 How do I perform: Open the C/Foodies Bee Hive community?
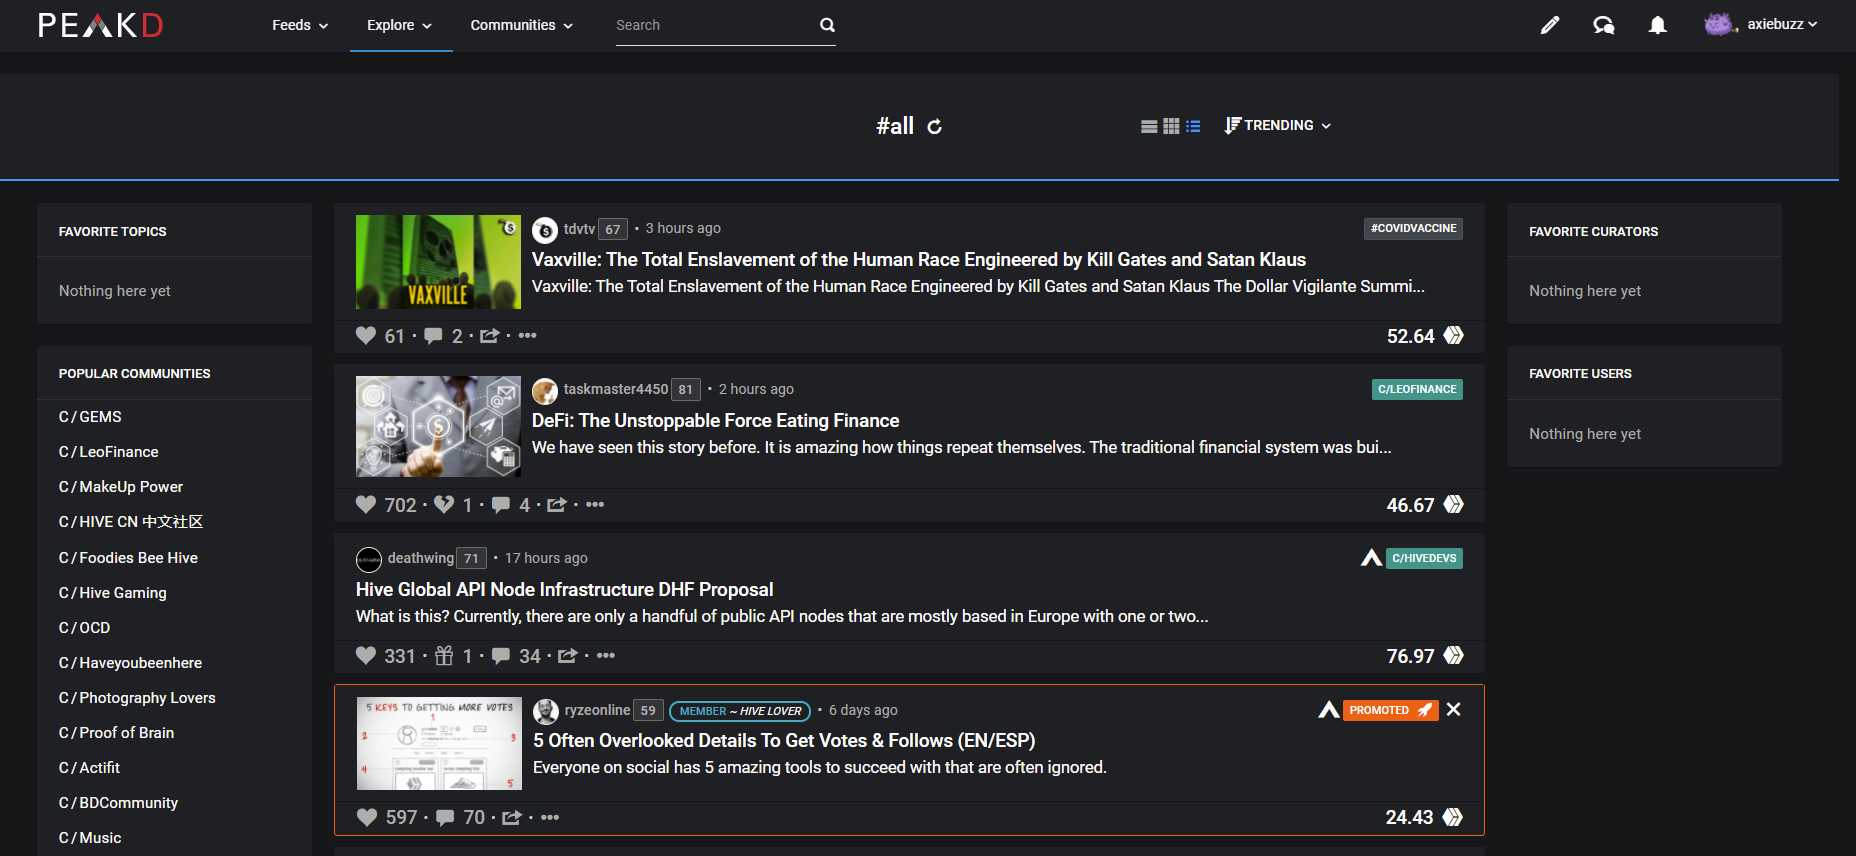[128, 558]
